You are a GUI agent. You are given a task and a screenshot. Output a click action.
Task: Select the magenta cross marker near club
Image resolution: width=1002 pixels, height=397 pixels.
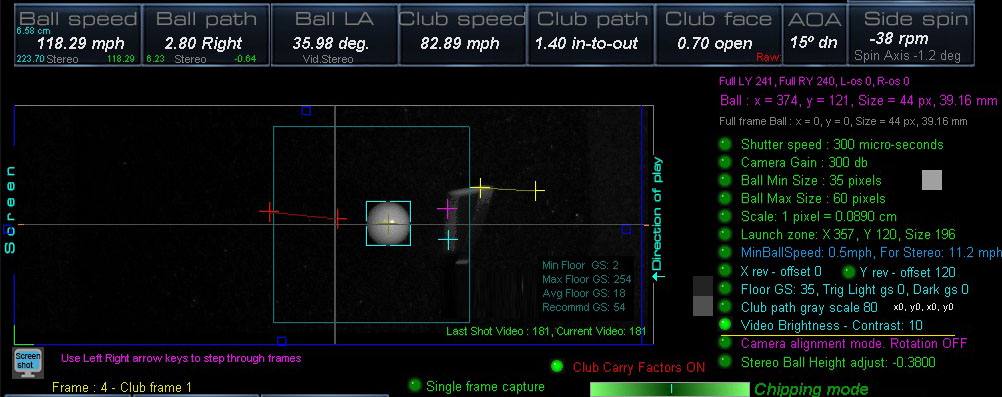click(x=447, y=208)
